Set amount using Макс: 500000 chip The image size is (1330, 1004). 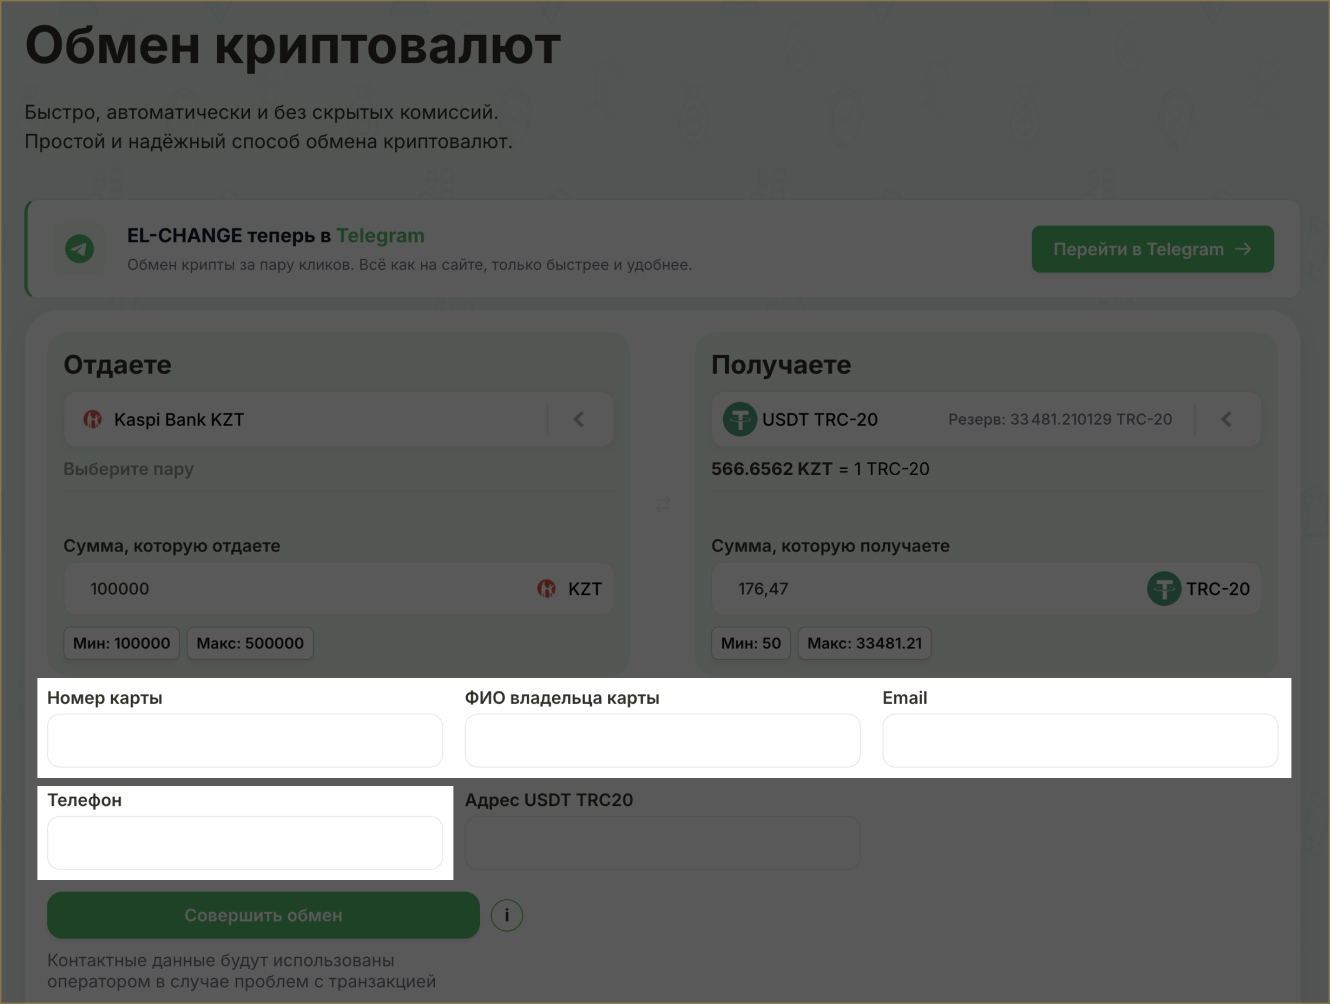pos(250,643)
